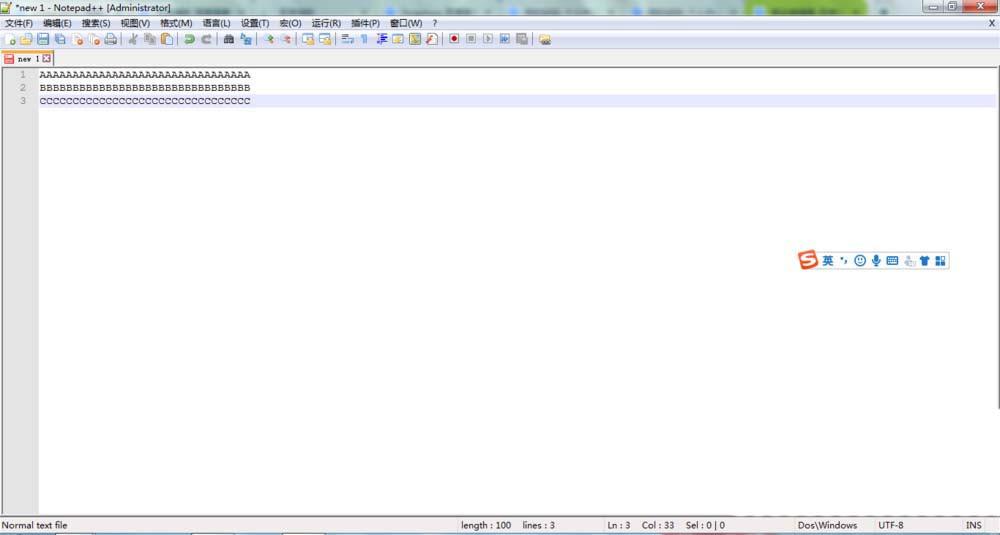Click the Print toolbar icon

tap(111, 39)
